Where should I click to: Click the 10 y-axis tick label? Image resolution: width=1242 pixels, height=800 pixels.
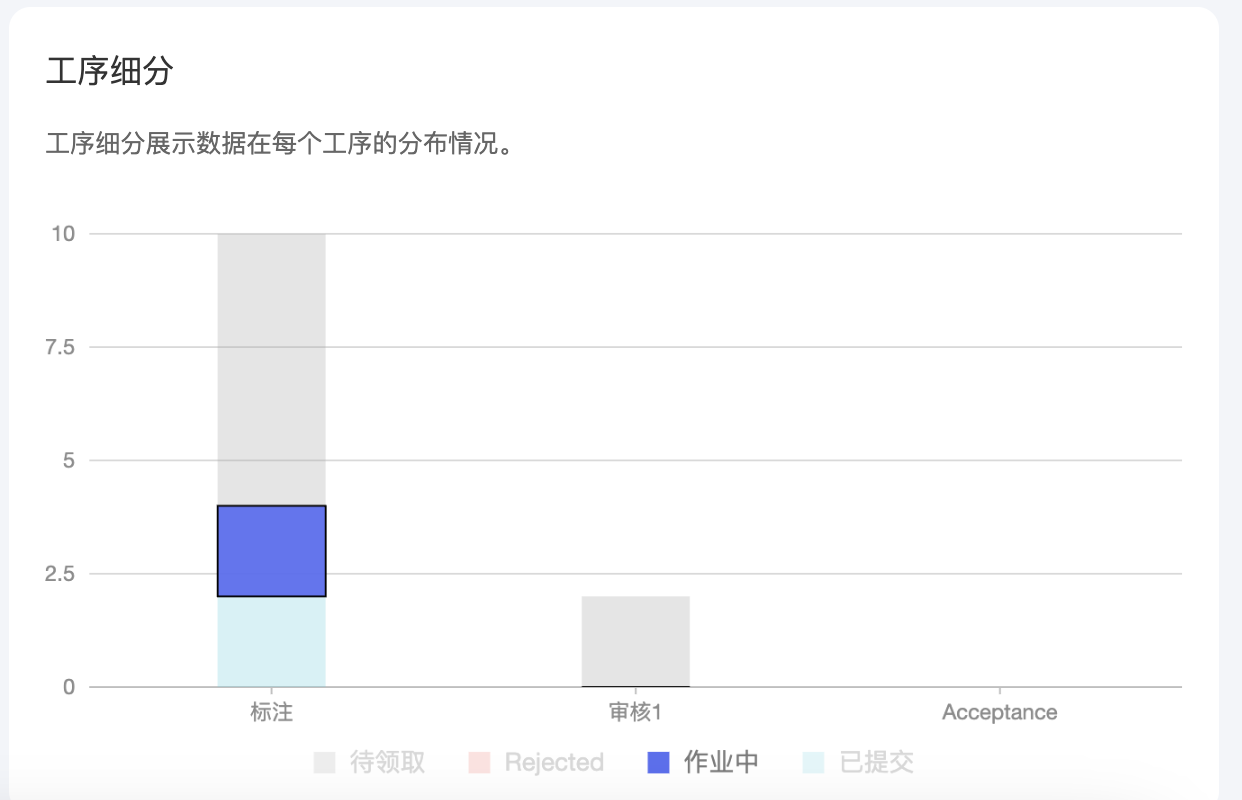63,234
